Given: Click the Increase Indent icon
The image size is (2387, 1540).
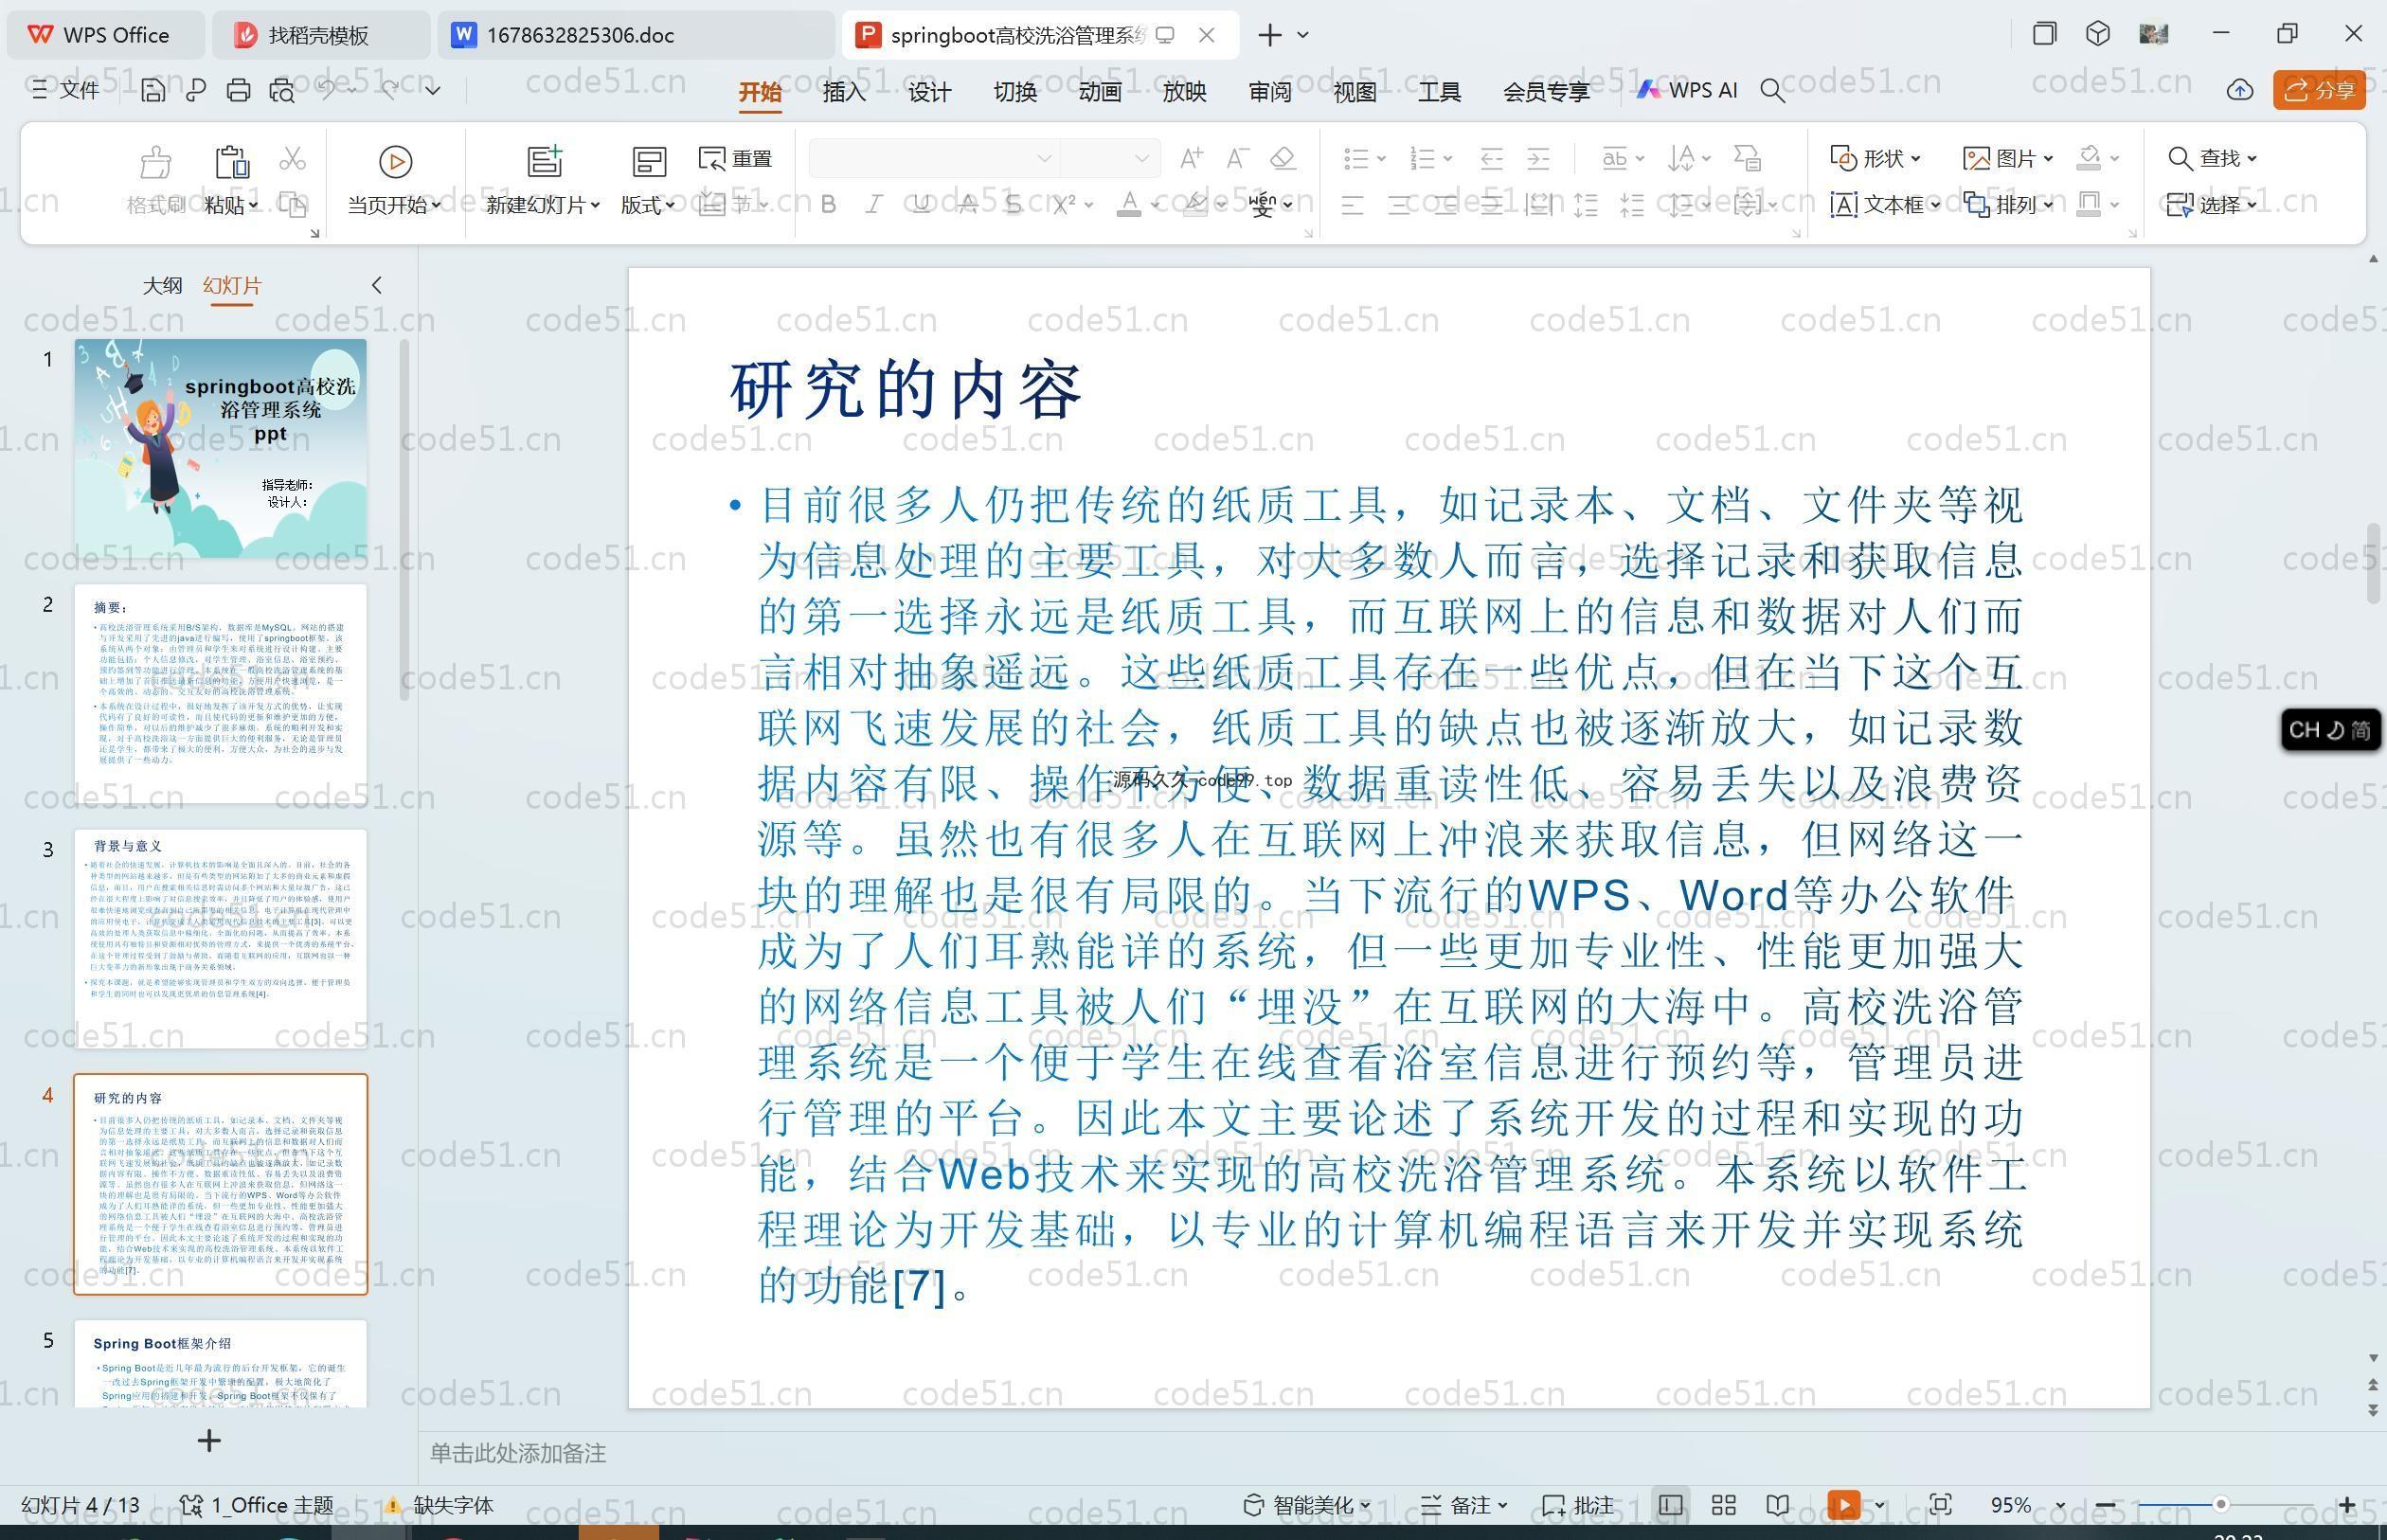Looking at the screenshot, I should click(x=1539, y=158).
